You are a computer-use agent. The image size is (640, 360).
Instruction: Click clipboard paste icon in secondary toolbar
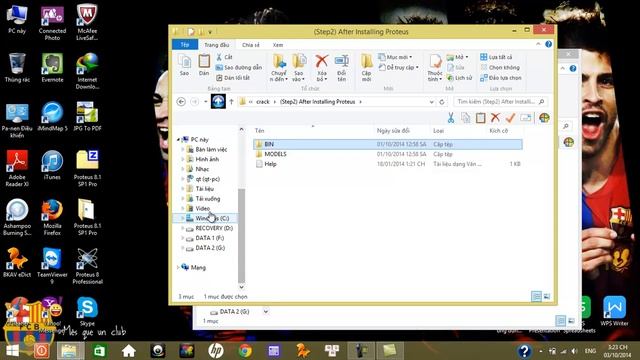480,118
